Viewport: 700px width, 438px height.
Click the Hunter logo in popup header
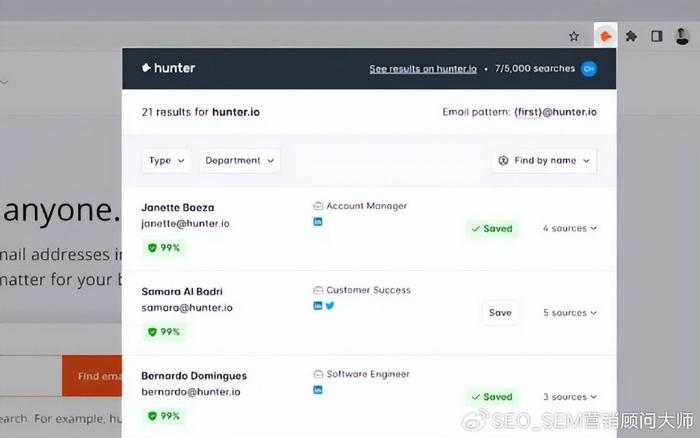click(169, 68)
